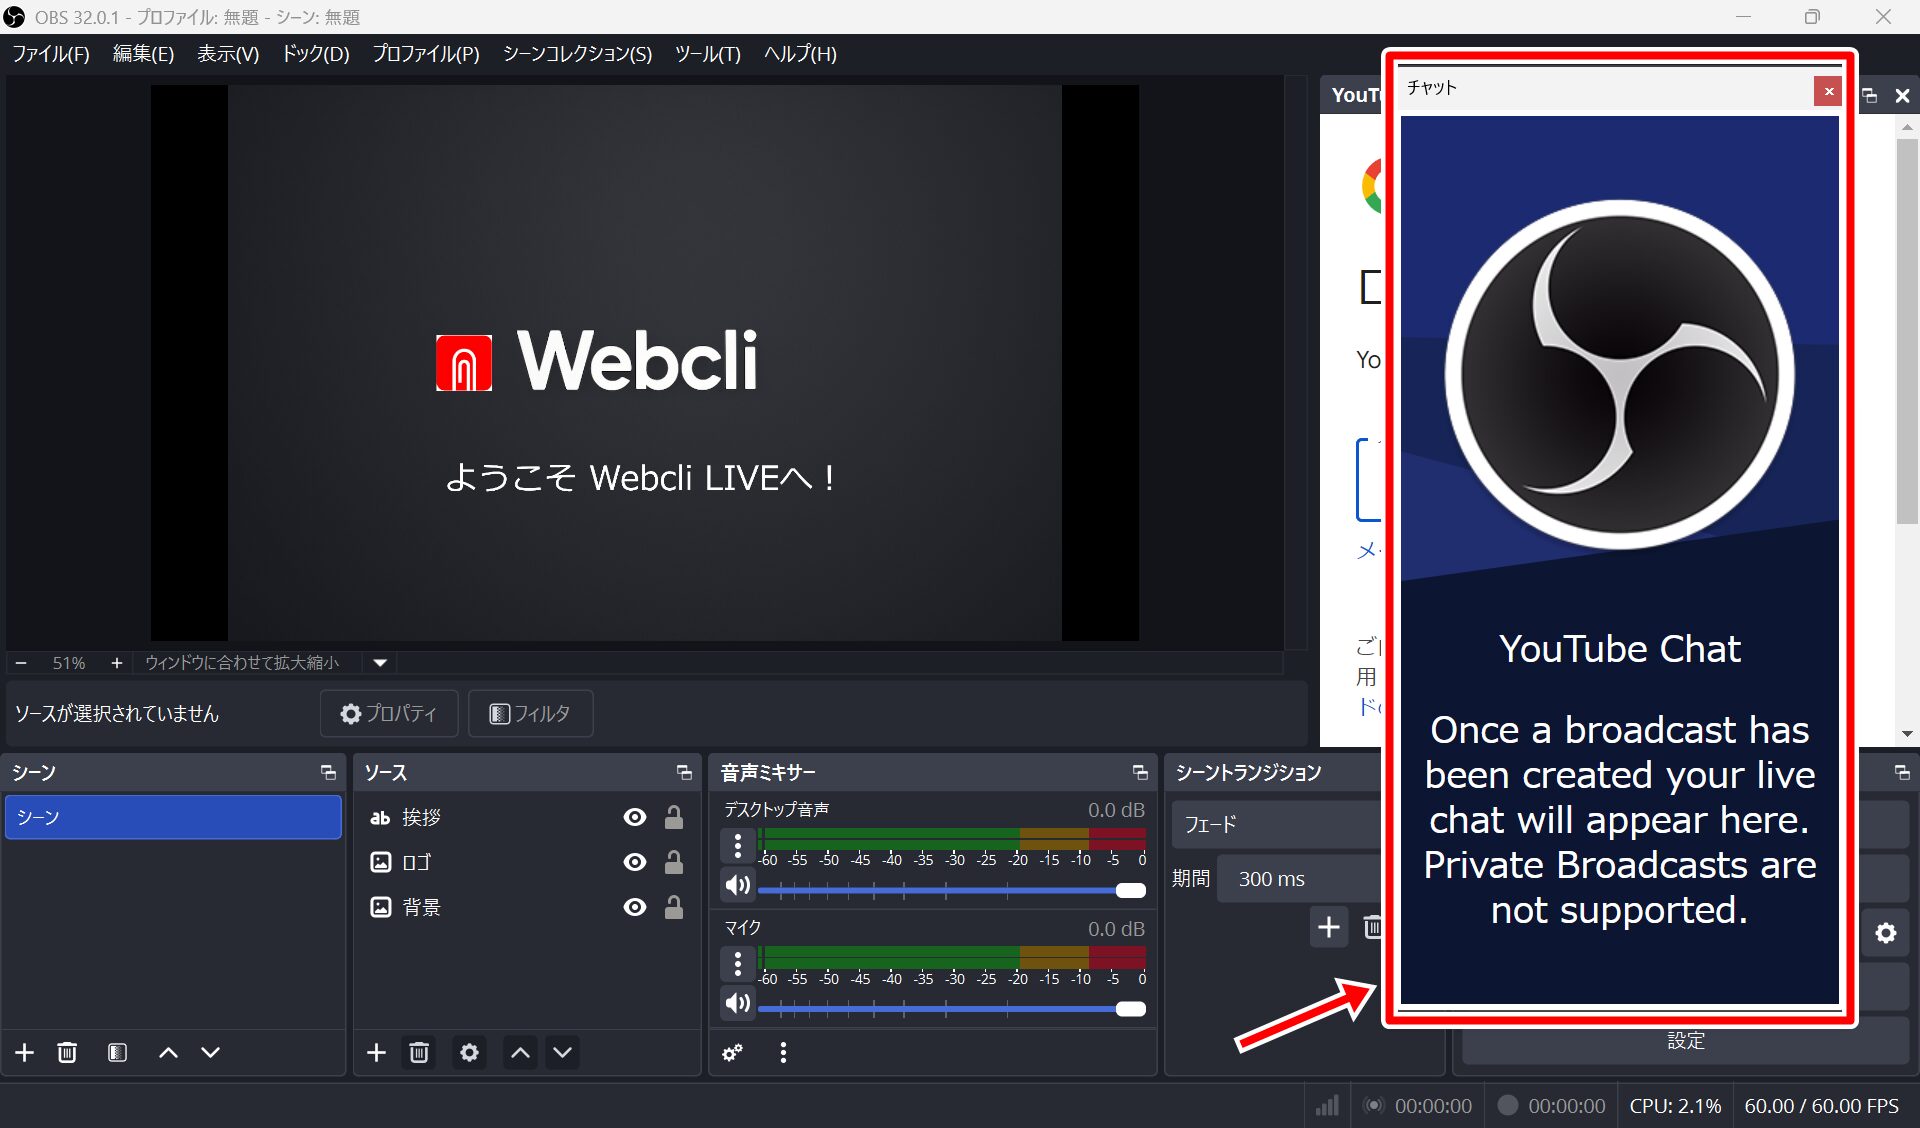The image size is (1920, 1128).
Task: Mute the Desktop audio speaker icon
Action: tap(738, 885)
